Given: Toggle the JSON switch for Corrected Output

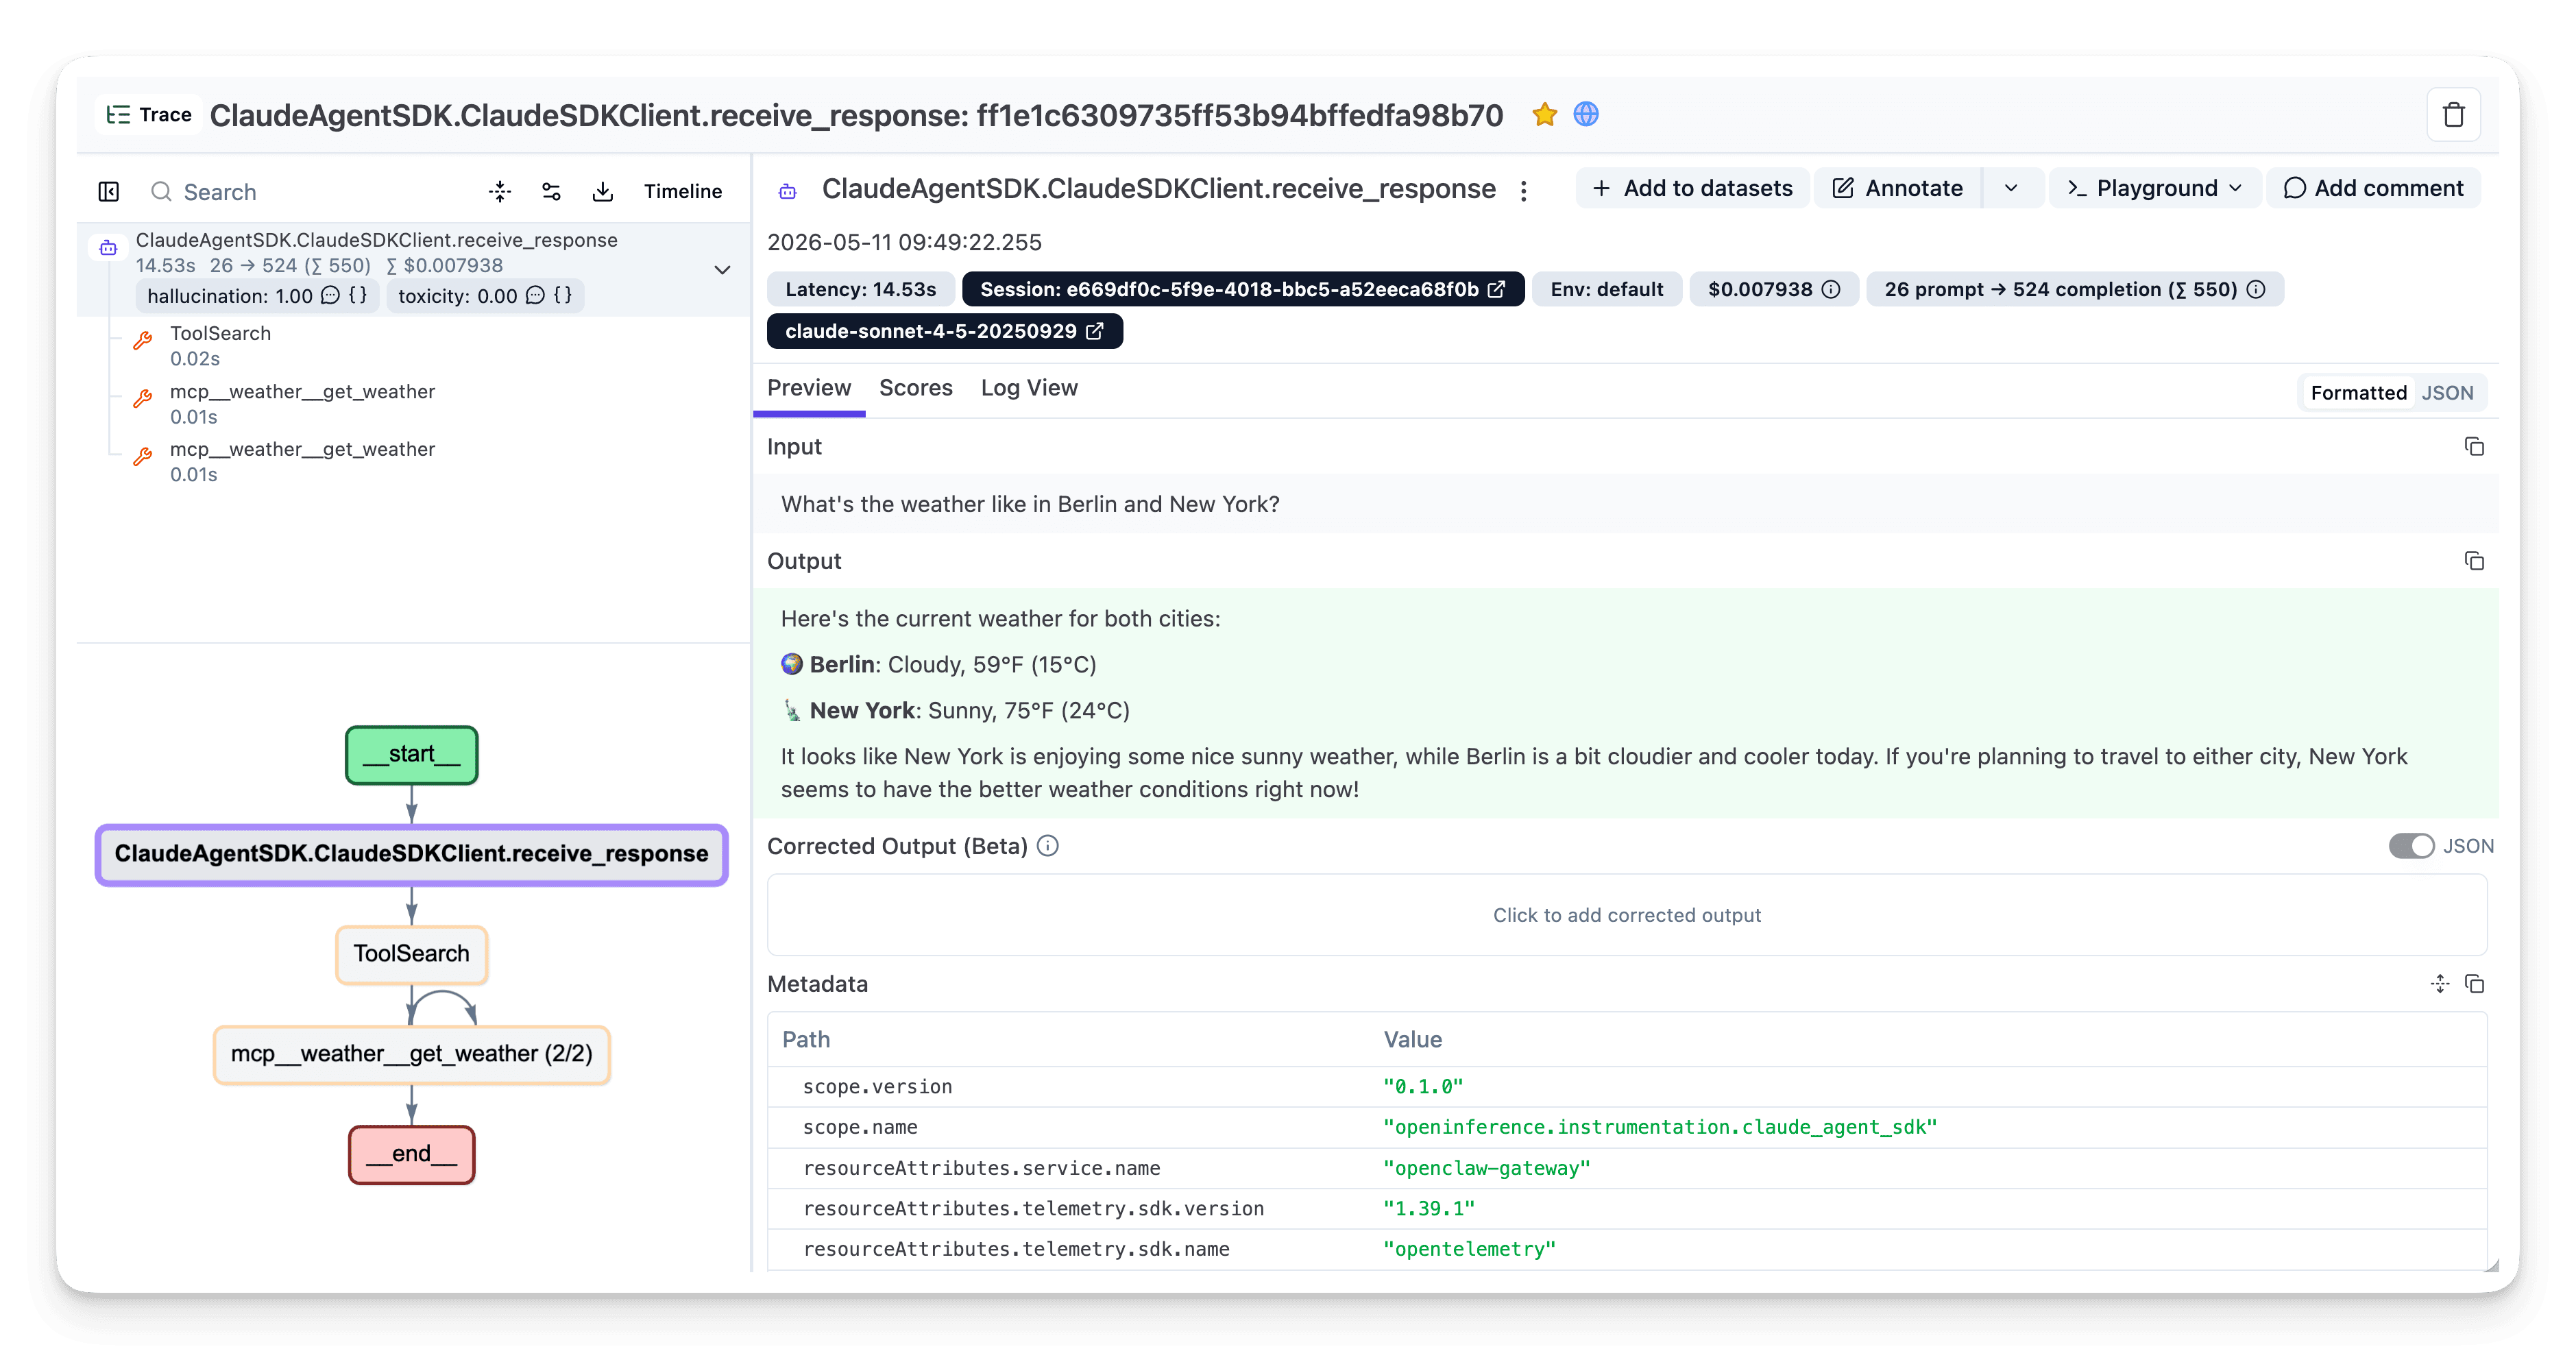Looking at the screenshot, I should coord(2411,846).
